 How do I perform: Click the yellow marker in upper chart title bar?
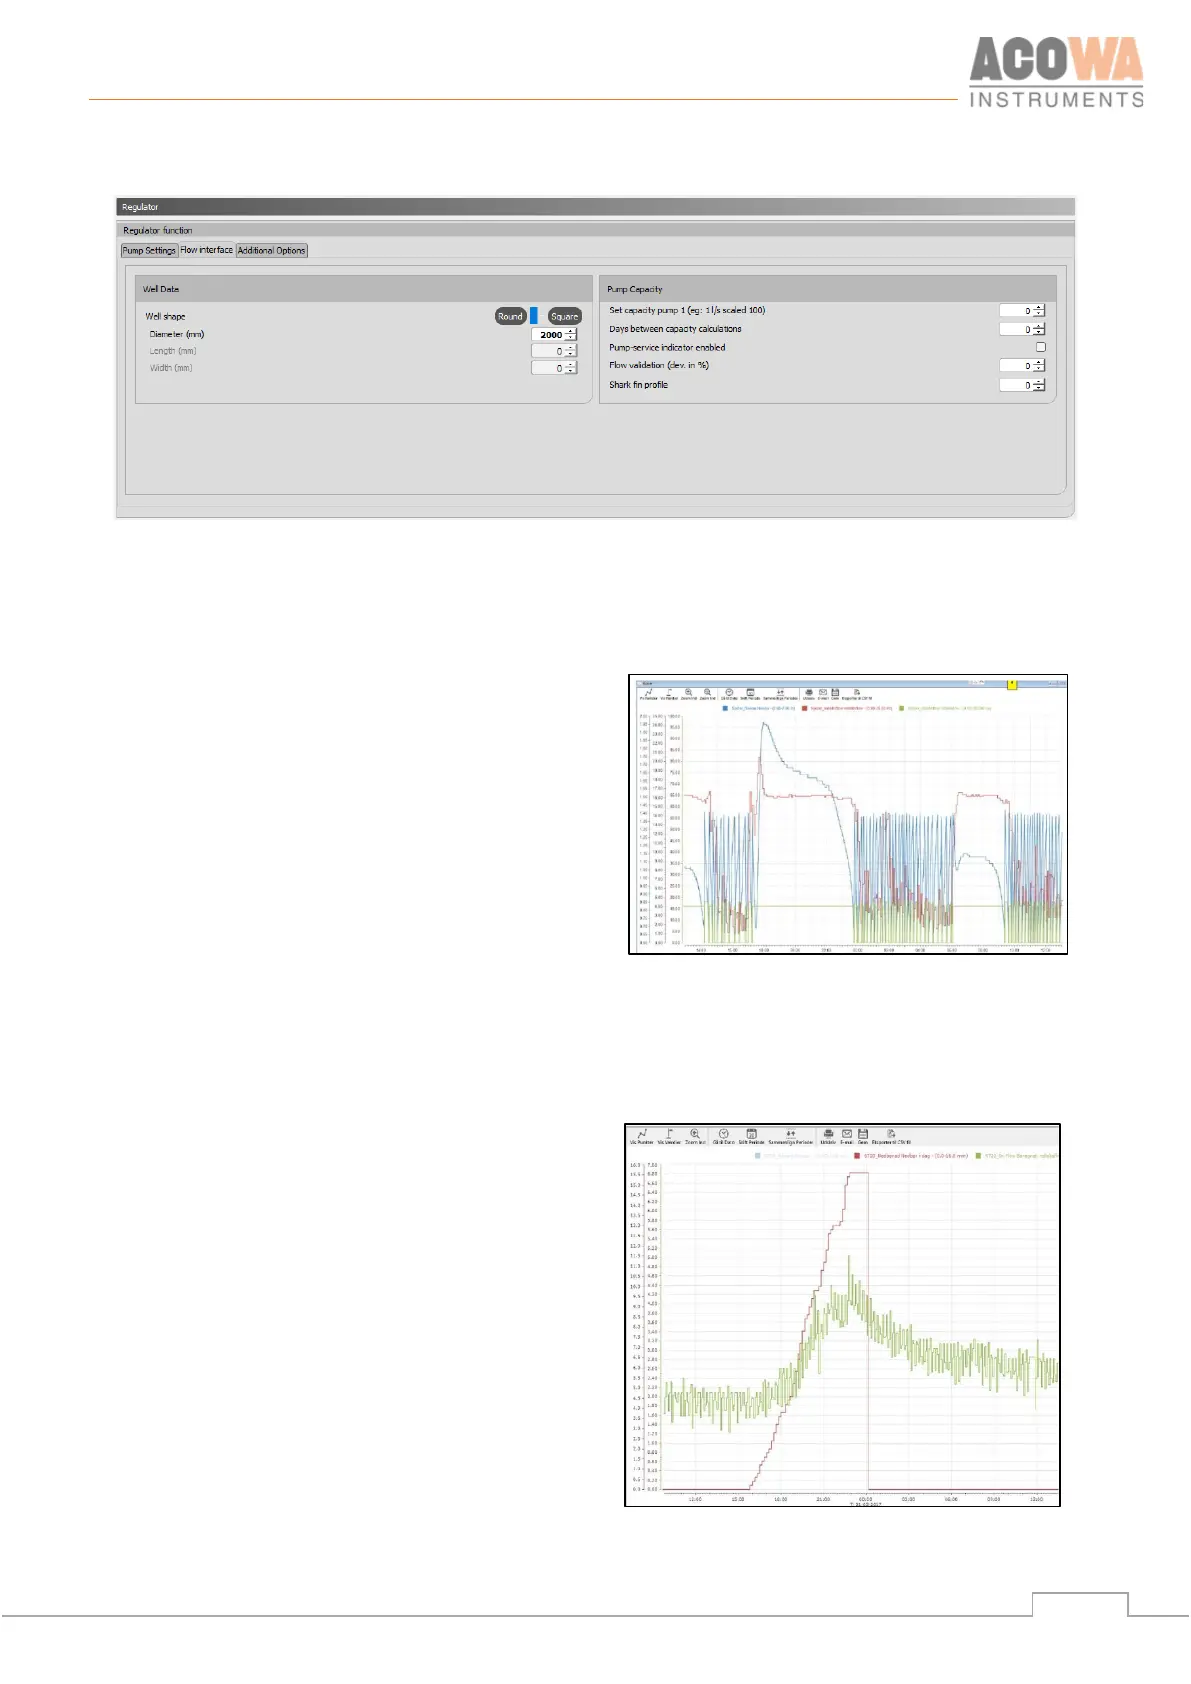click(1012, 684)
